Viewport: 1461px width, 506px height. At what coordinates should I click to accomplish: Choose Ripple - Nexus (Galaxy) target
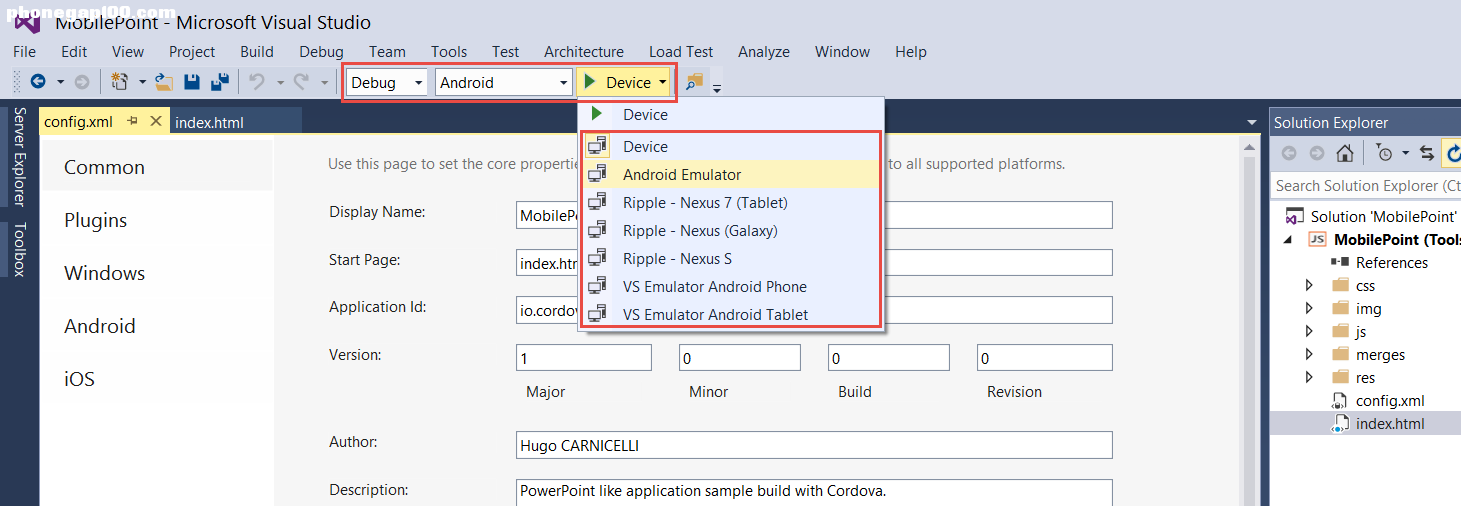point(731,230)
